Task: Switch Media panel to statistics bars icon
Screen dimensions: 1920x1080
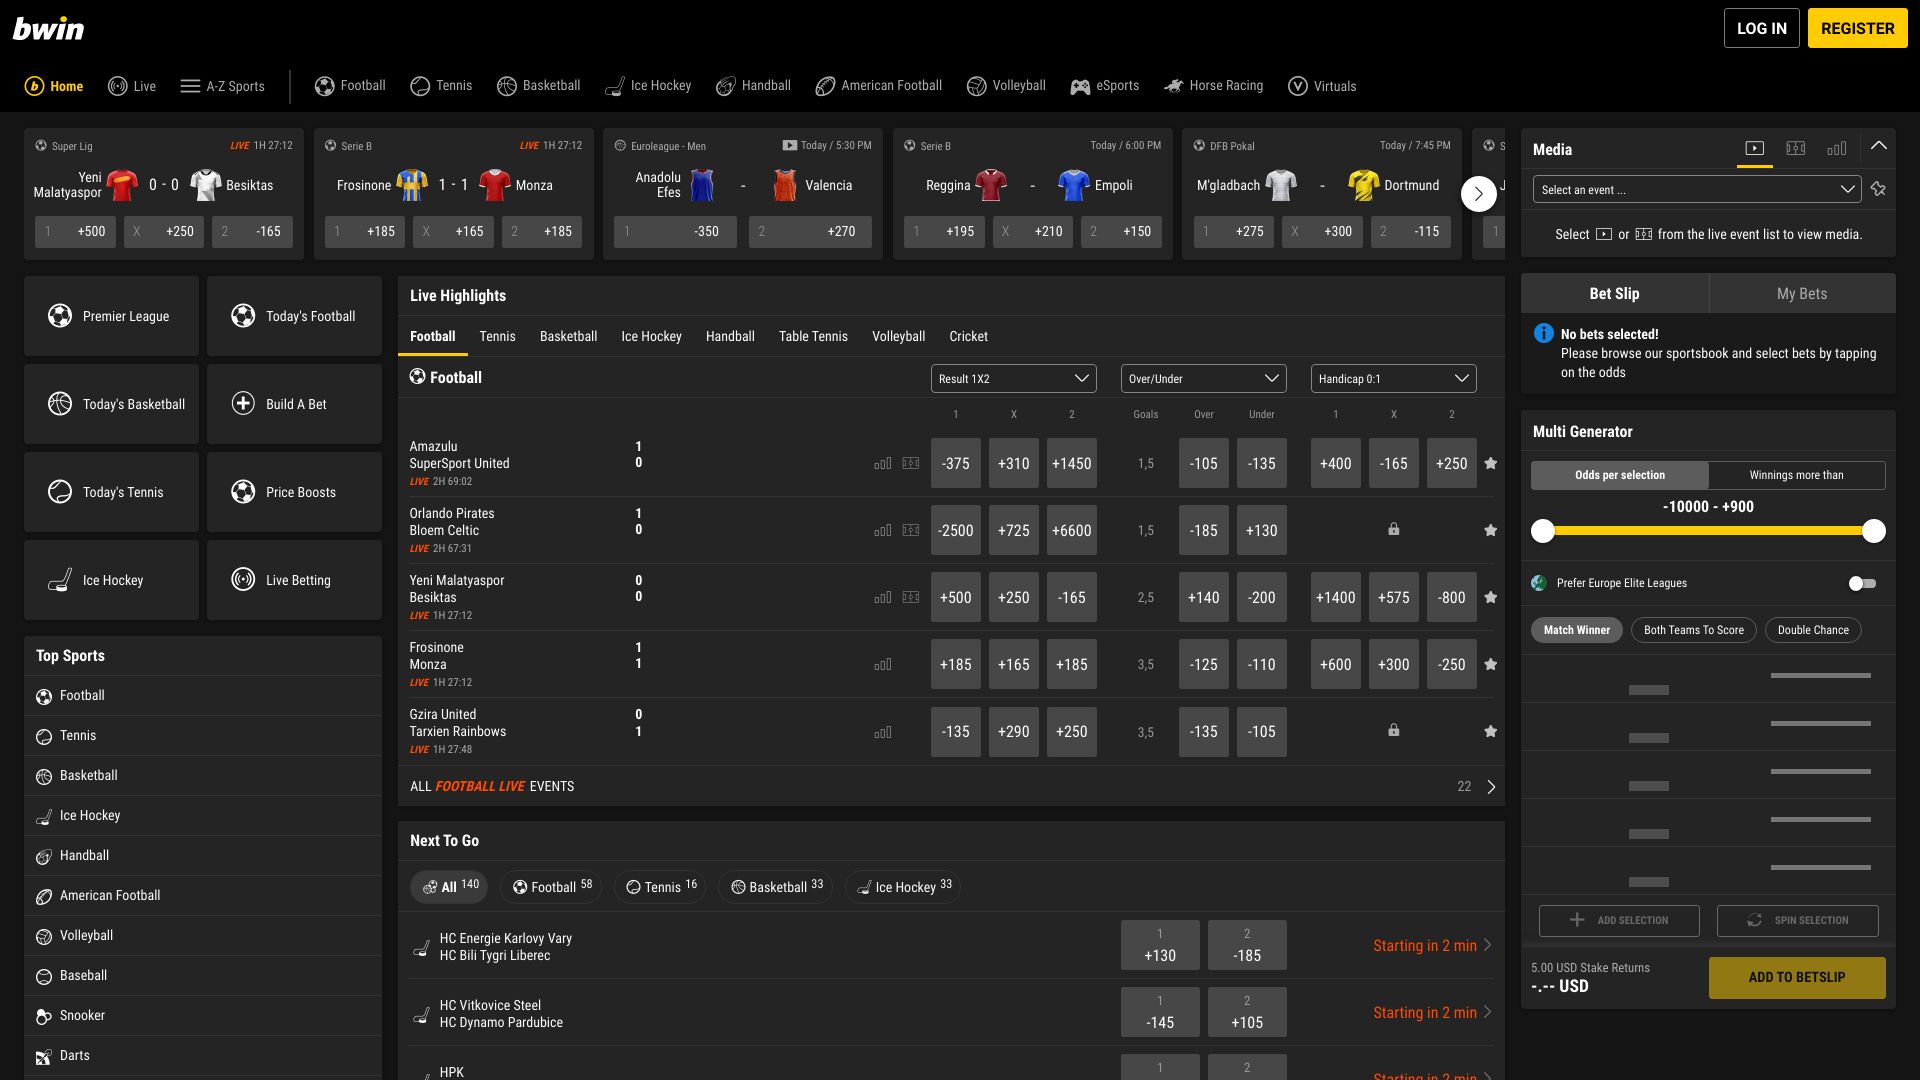Action: [1836, 148]
